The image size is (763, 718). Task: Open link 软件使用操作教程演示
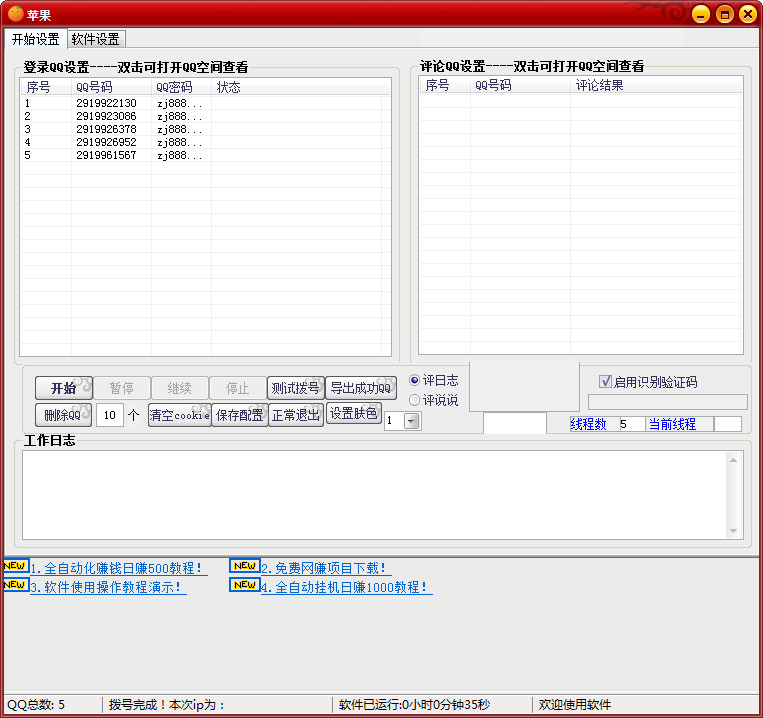click(106, 587)
